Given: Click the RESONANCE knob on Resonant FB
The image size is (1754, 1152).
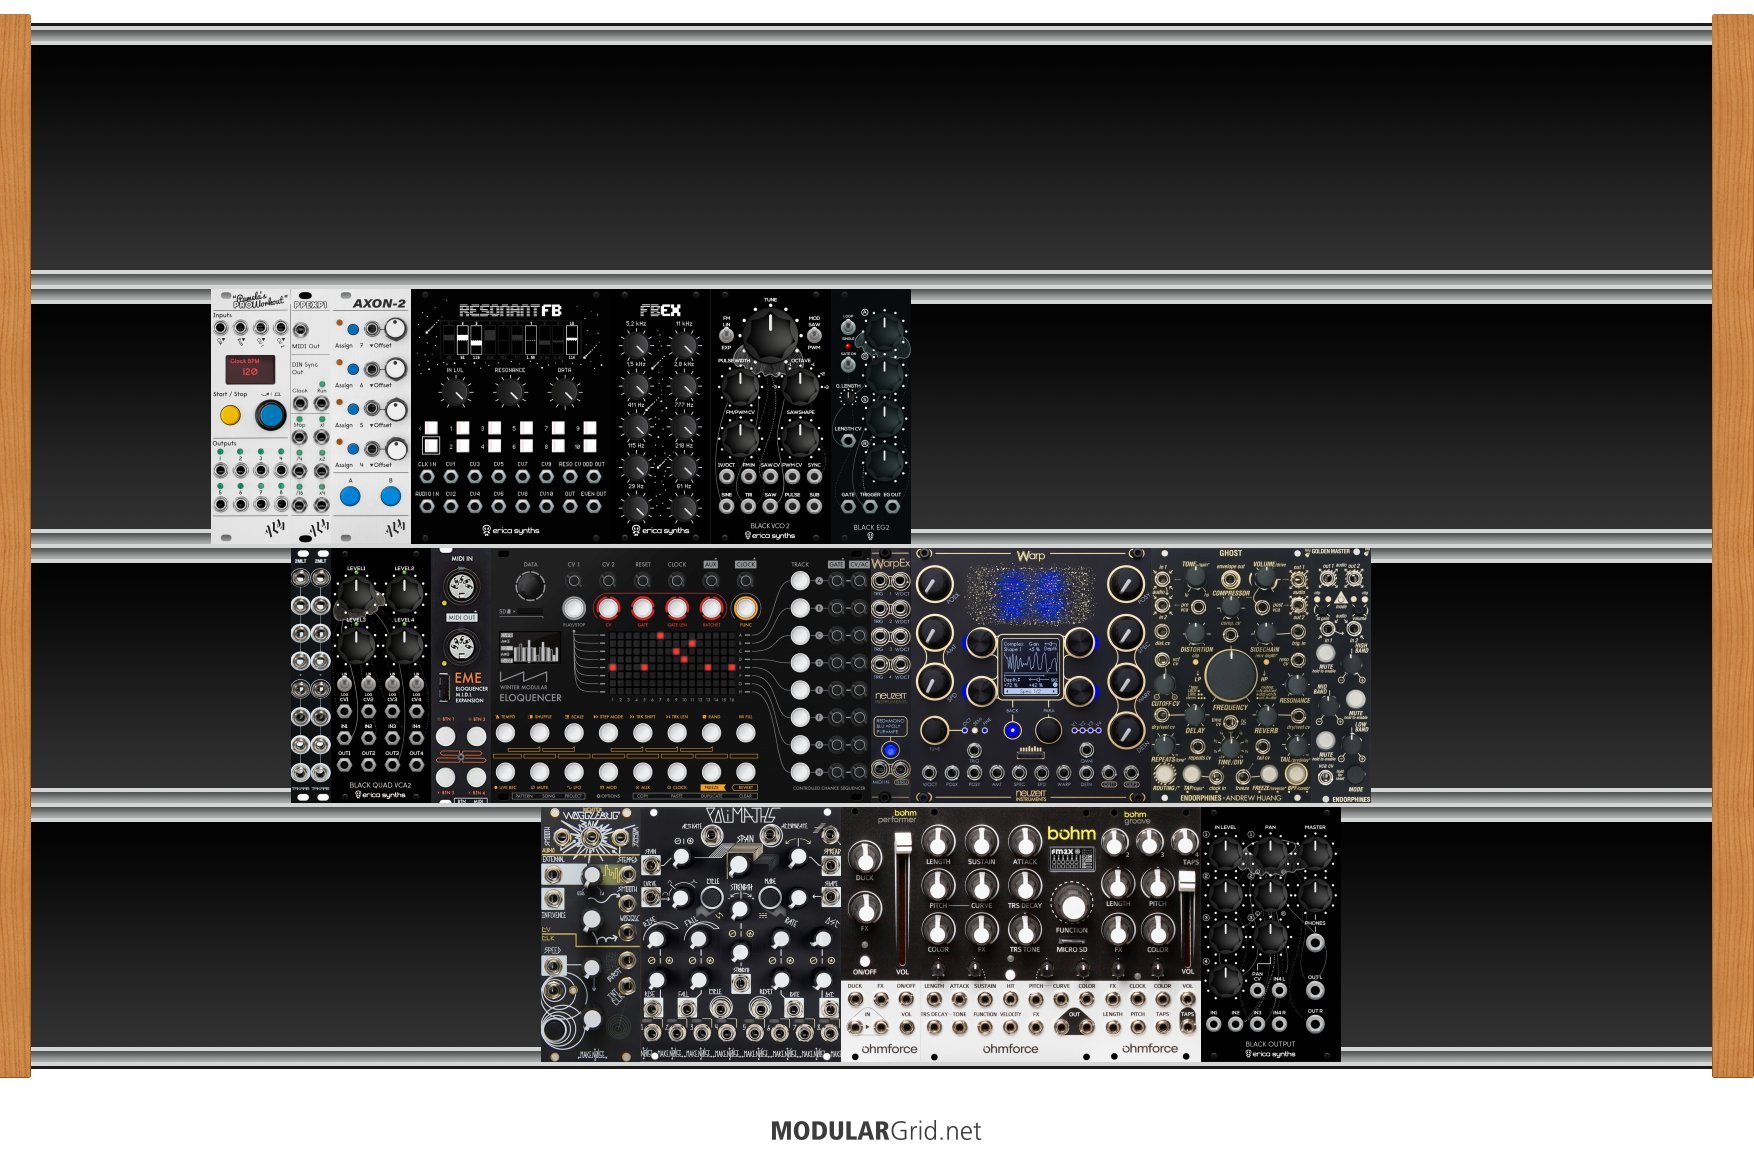Looking at the screenshot, I should coord(510,393).
